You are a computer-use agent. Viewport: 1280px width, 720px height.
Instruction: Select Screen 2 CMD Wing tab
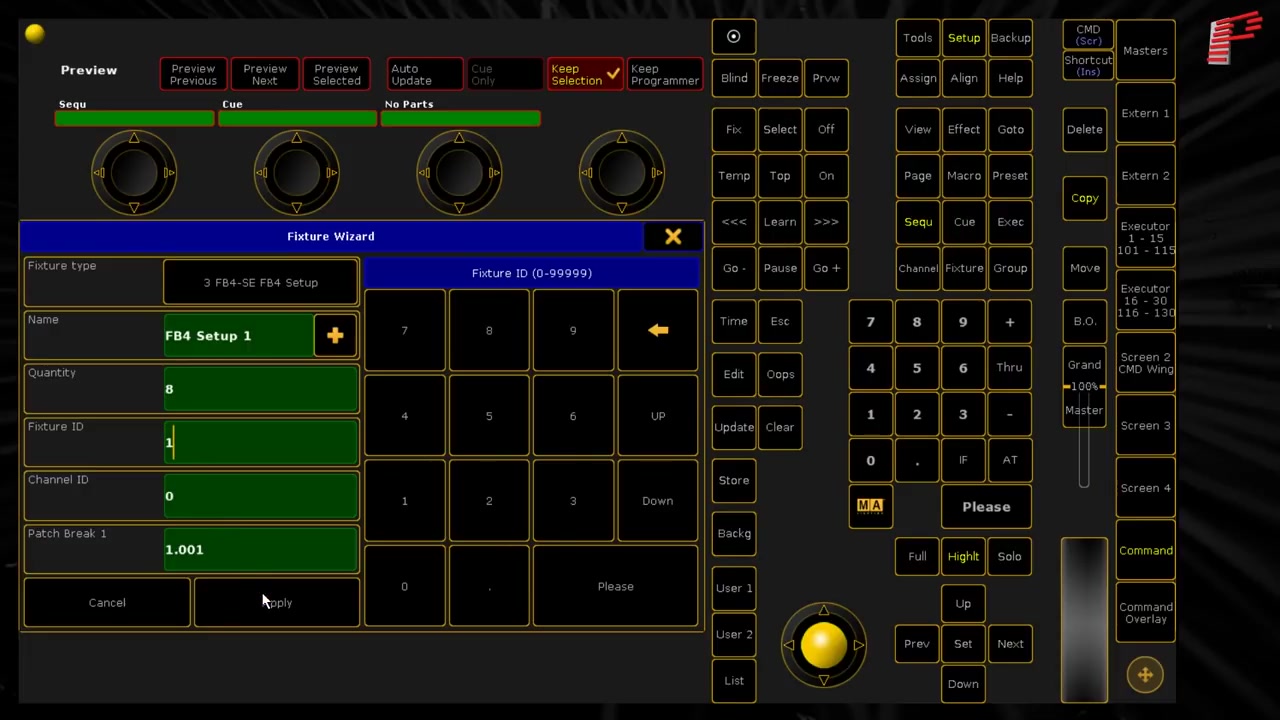(x=1145, y=363)
